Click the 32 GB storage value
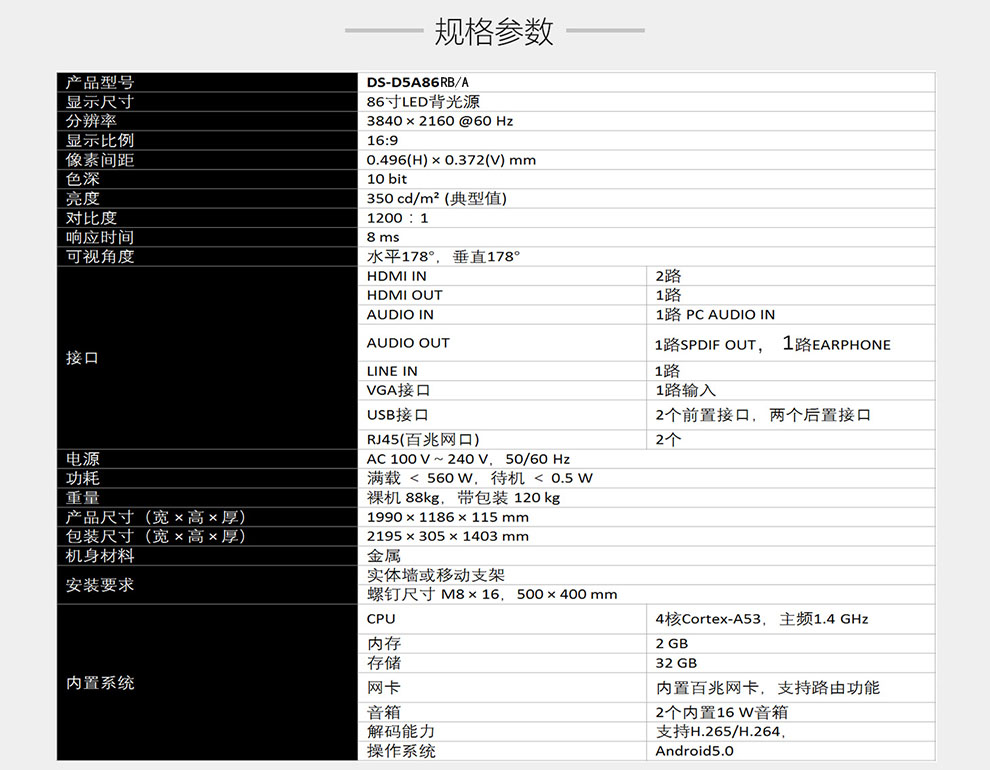Image resolution: width=990 pixels, height=770 pixels. pos(676,663)
